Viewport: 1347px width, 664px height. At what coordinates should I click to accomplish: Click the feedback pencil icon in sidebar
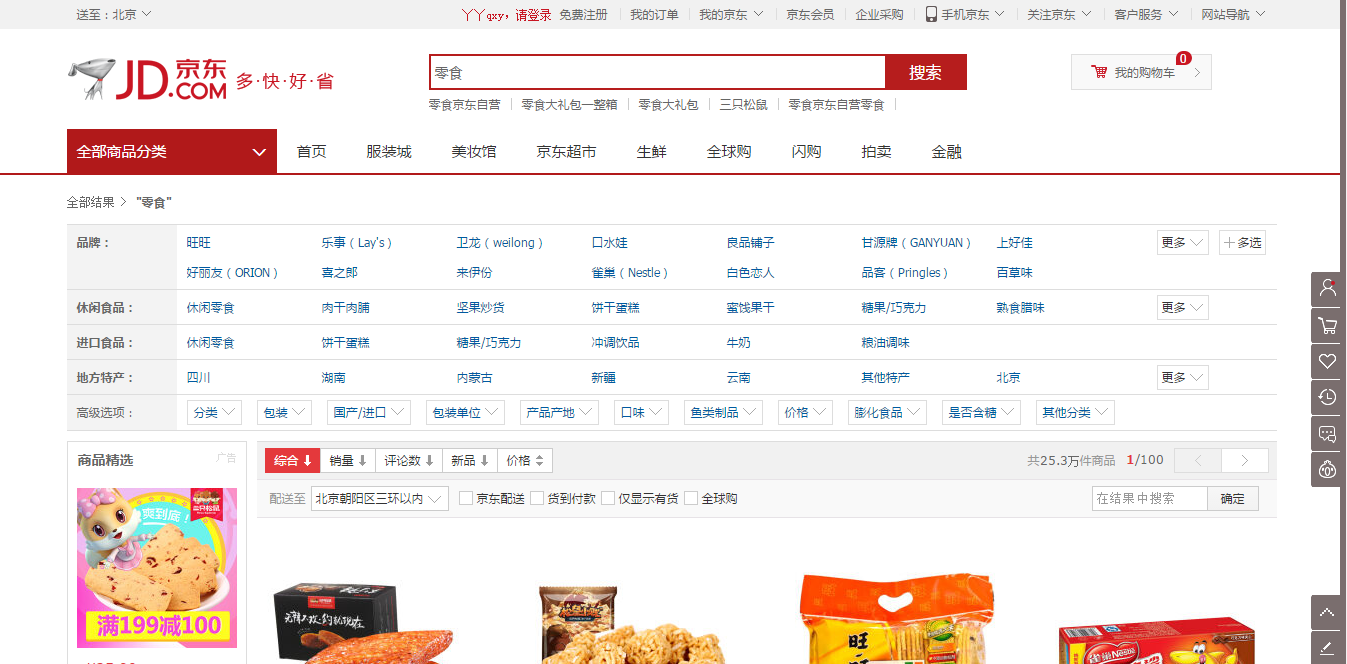1328,647
